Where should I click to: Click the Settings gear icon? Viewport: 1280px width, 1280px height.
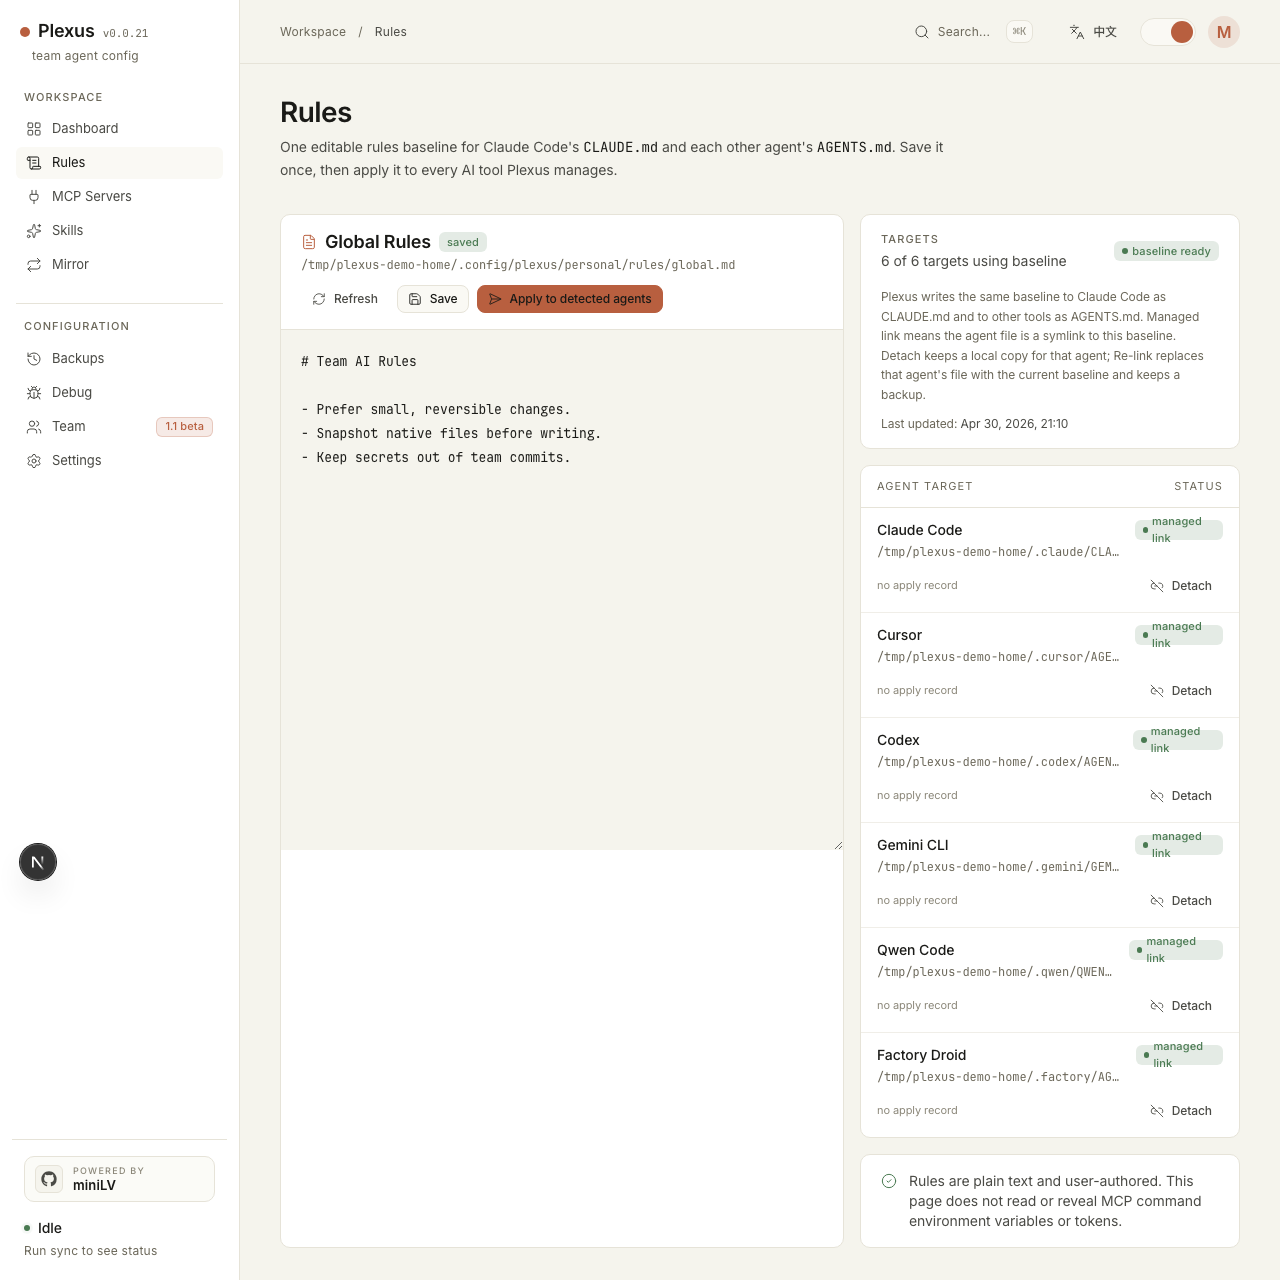click(x=34, y=461)
